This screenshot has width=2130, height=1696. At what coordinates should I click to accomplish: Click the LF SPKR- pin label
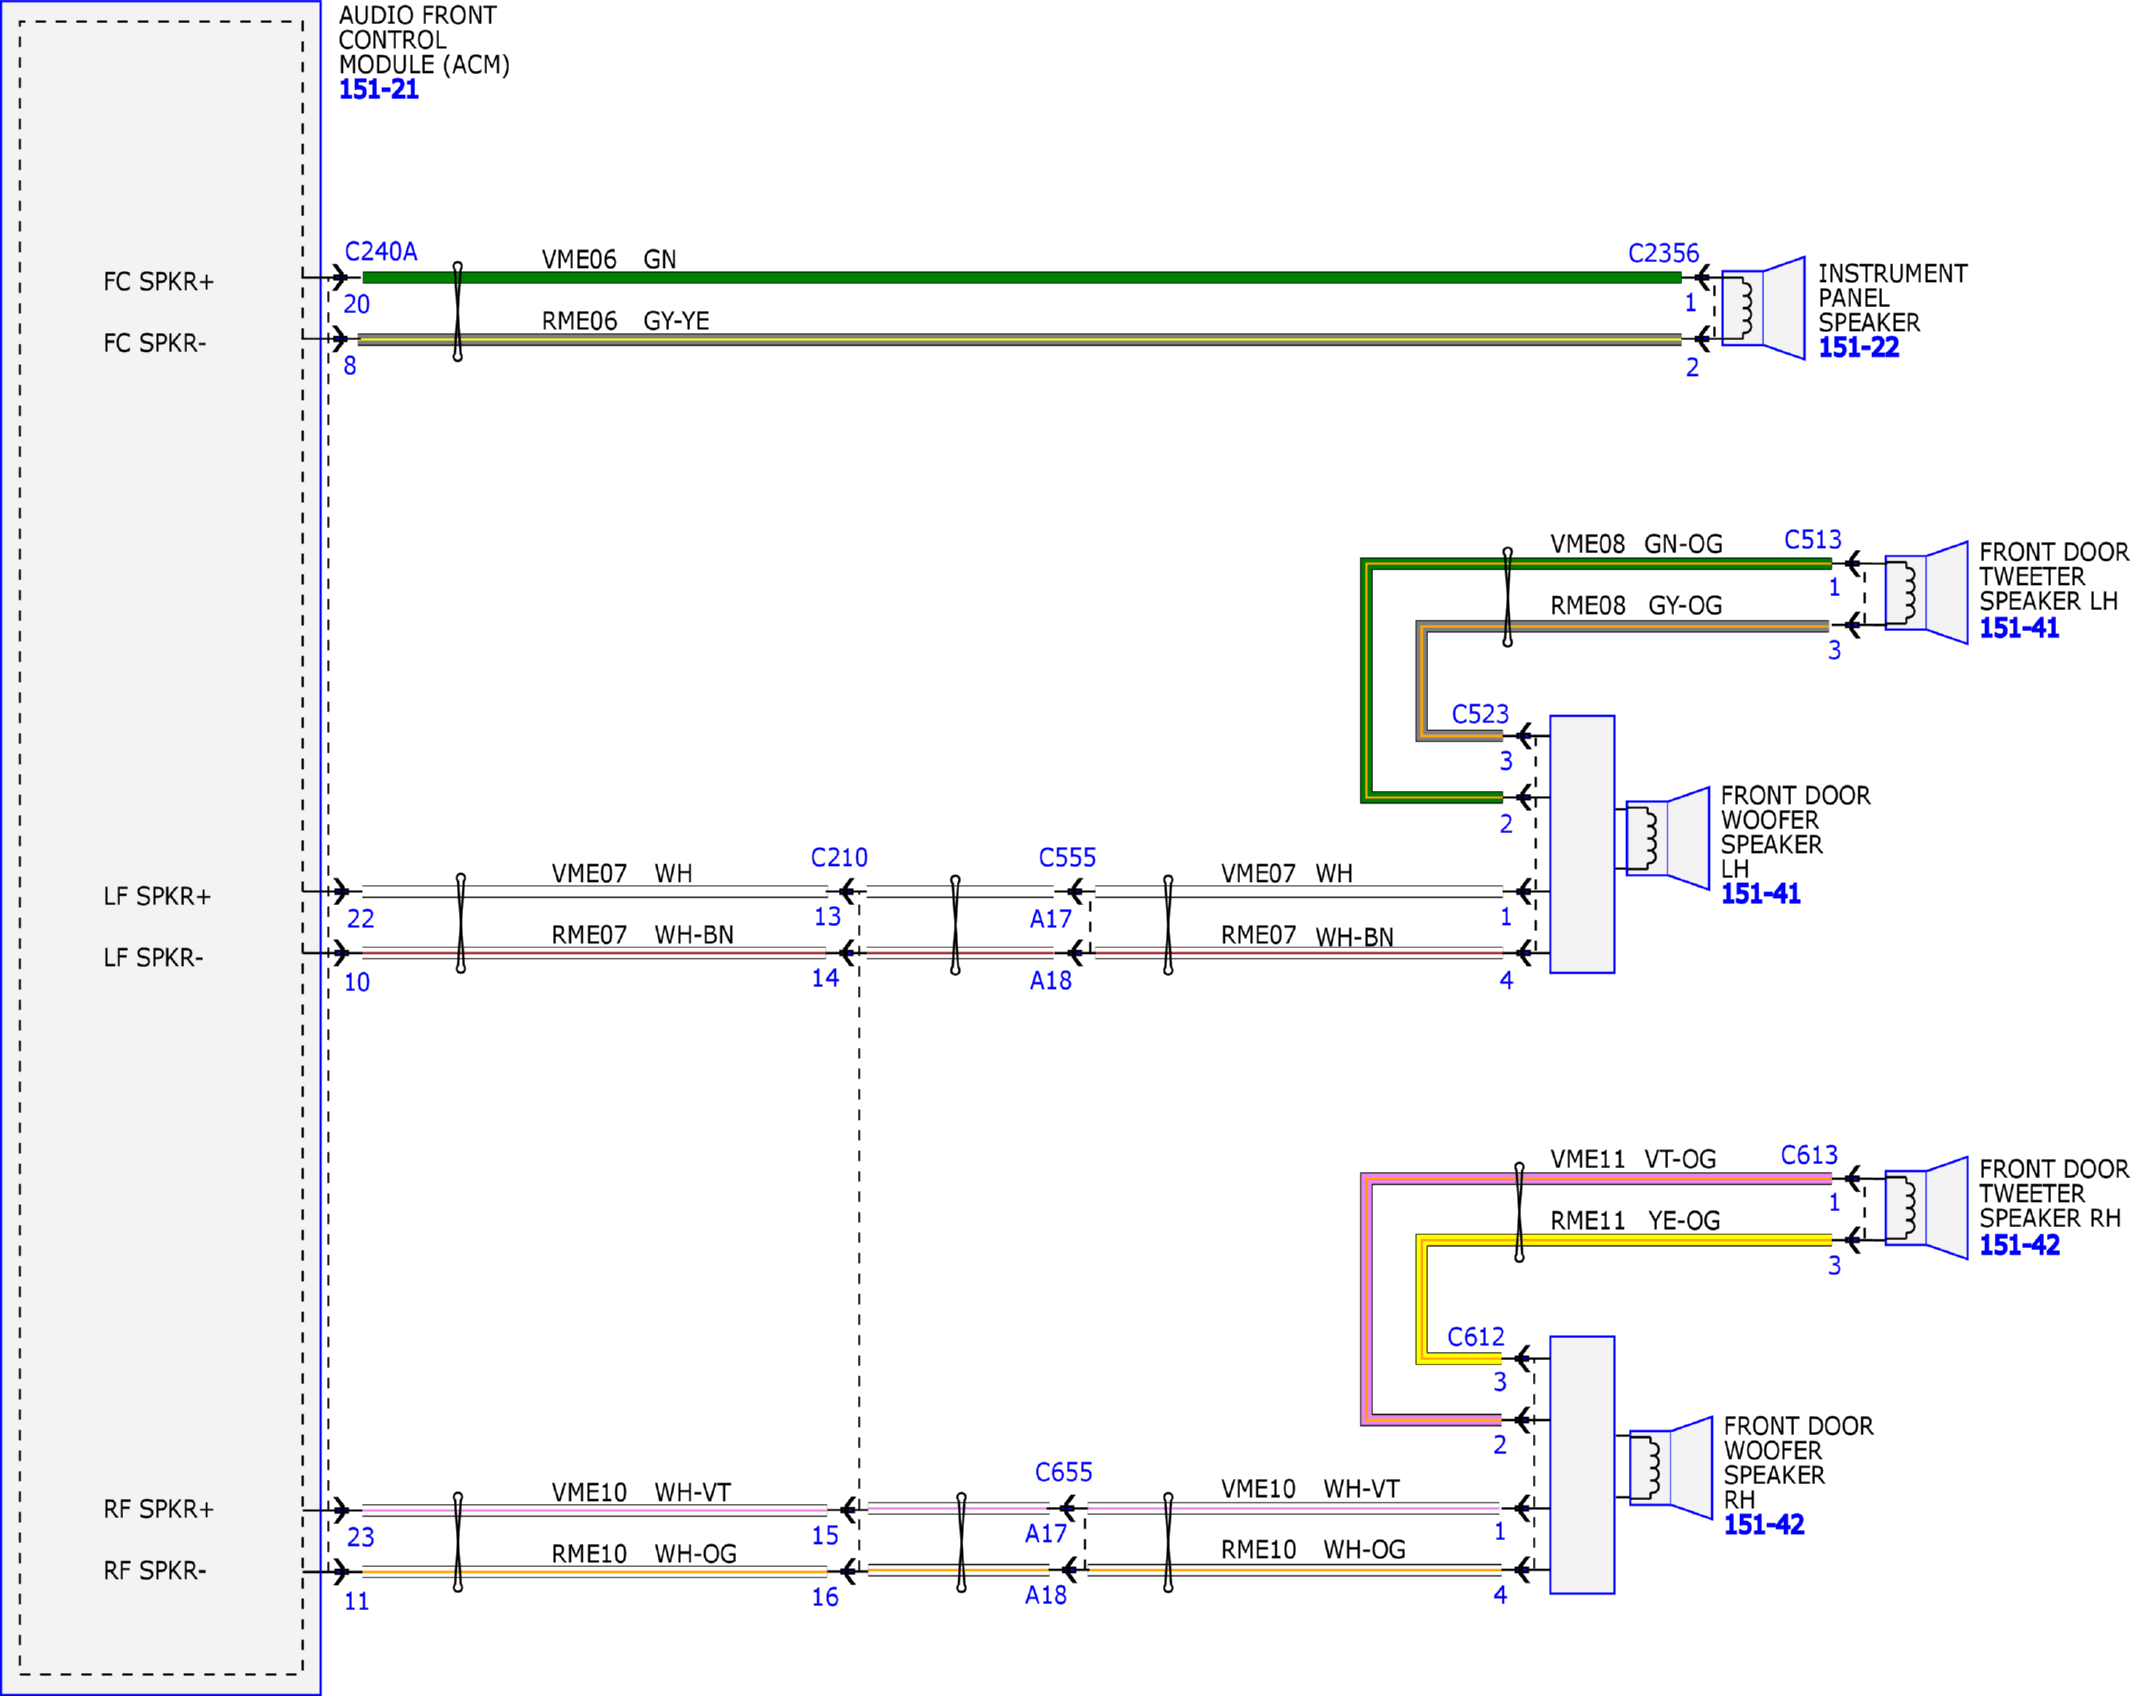pos(153,958)
